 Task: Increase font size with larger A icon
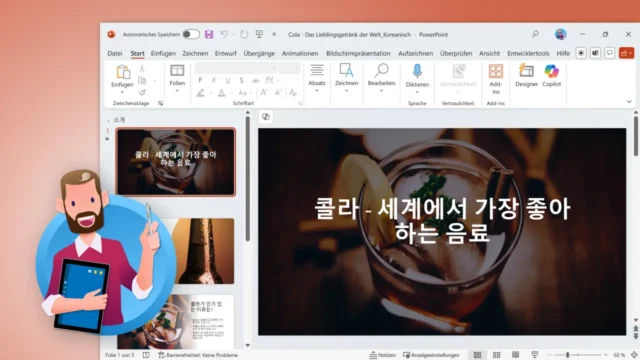pyautogui.click(x=264, y=93)
